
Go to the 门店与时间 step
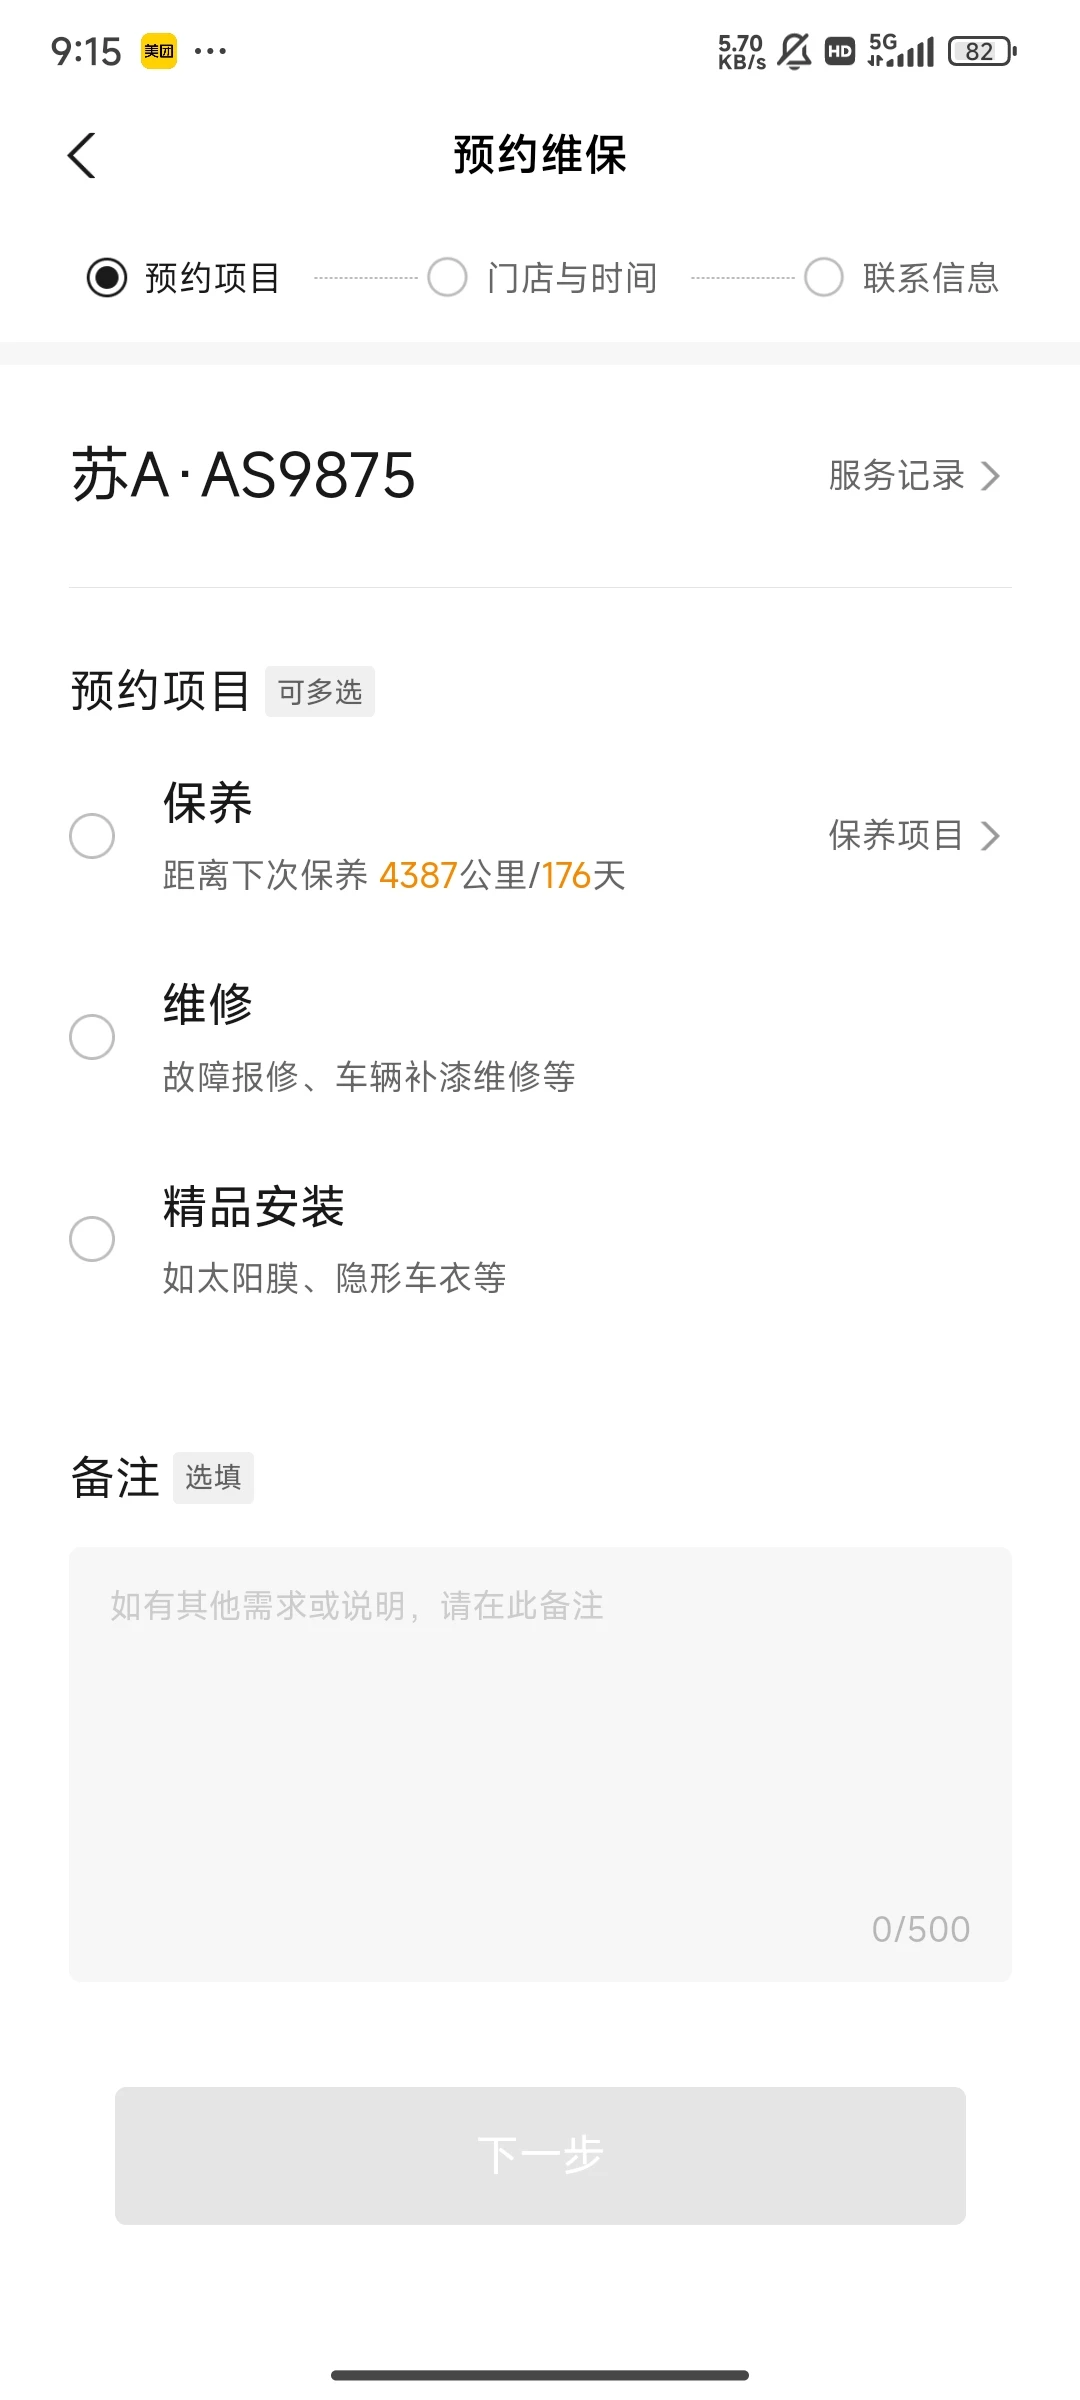tap(447, 278)
